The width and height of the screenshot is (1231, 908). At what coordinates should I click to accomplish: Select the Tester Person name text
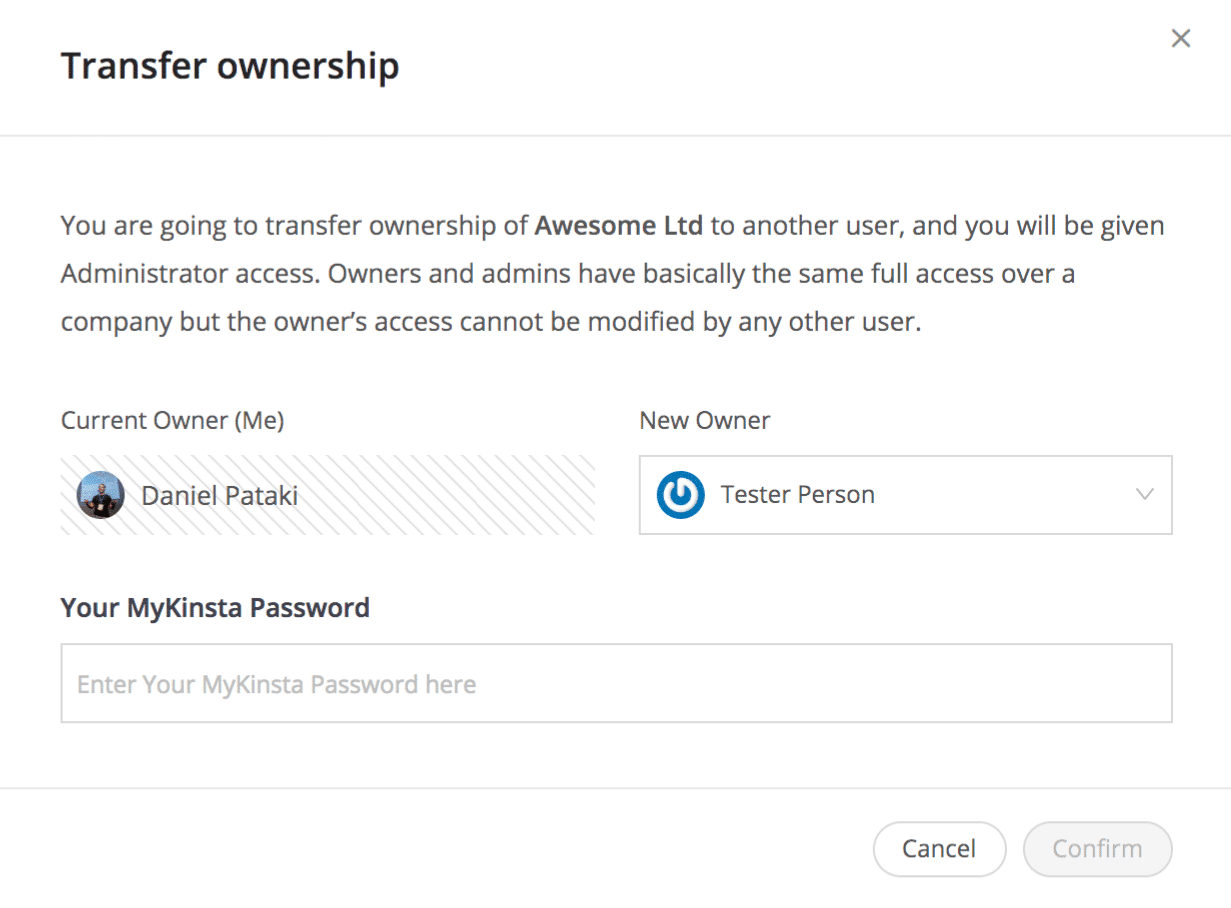797,495
